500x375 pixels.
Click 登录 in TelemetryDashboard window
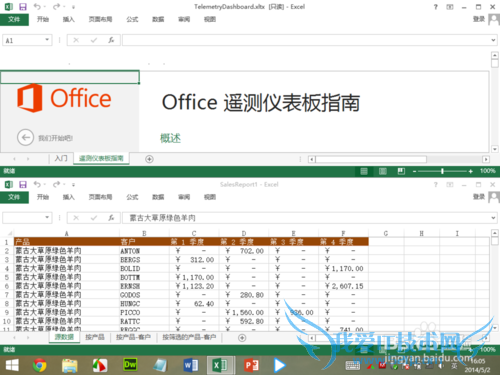click(479, 19)
